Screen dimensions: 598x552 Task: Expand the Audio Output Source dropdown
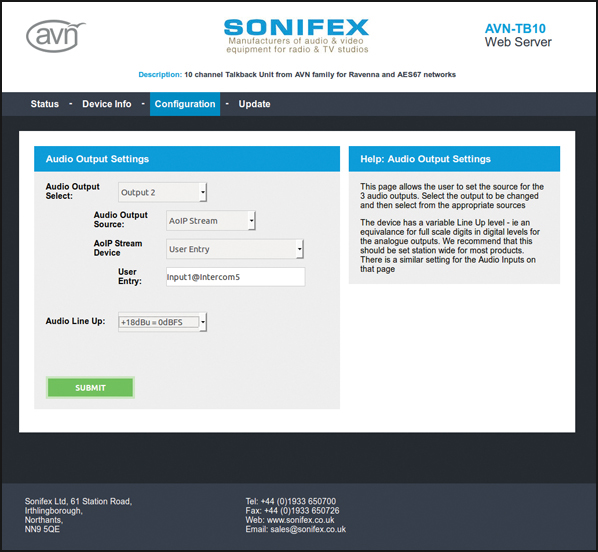pyautogui.click(x=211, y=220)
